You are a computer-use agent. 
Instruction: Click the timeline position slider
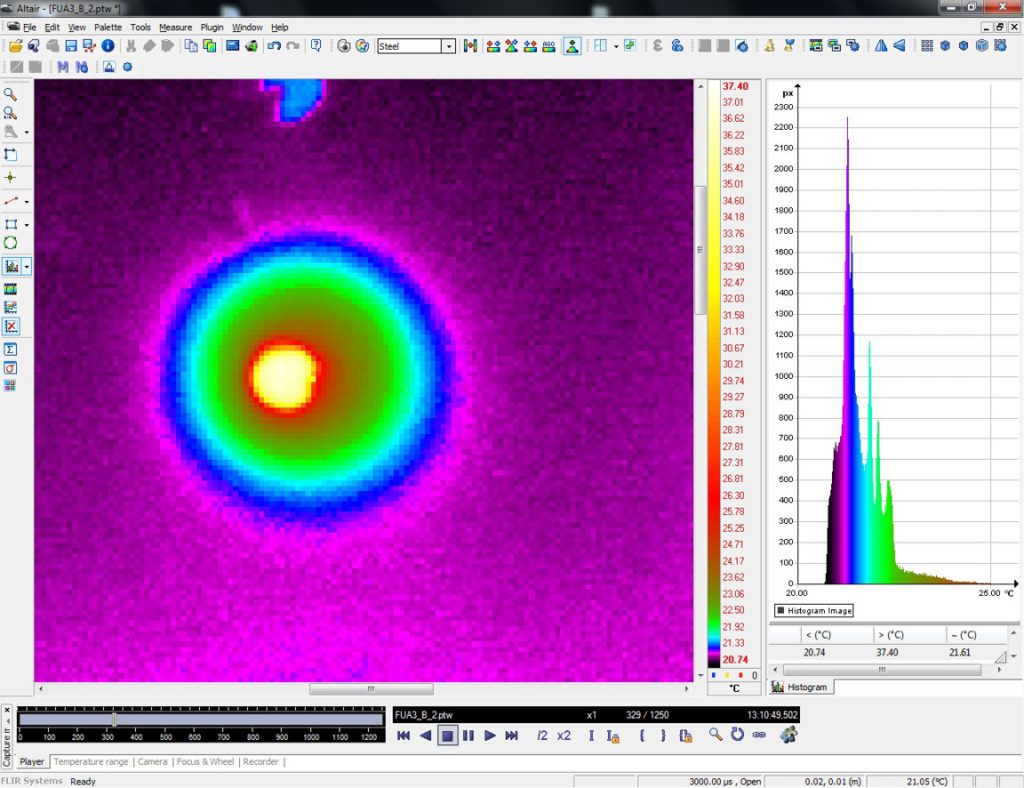pyautogui.click(x=115, y=719)
